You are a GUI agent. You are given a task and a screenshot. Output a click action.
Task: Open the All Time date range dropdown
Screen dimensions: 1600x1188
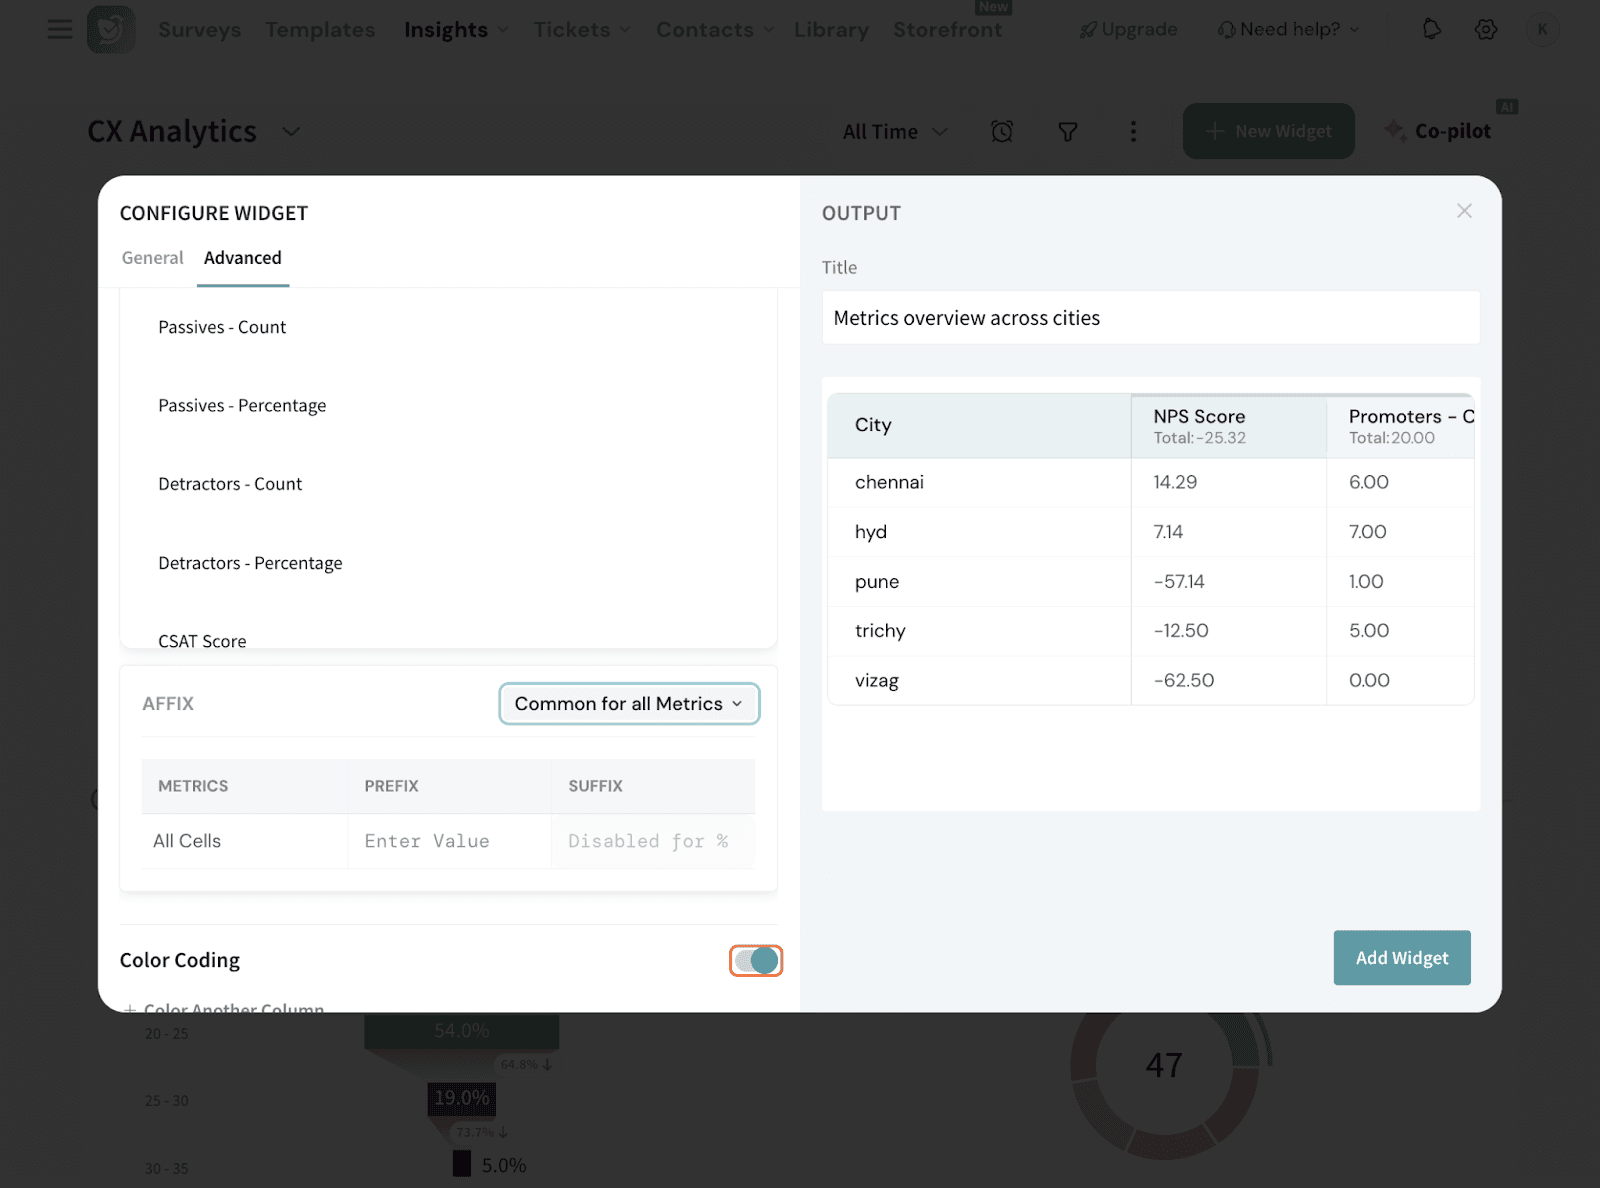click(894, 131)
